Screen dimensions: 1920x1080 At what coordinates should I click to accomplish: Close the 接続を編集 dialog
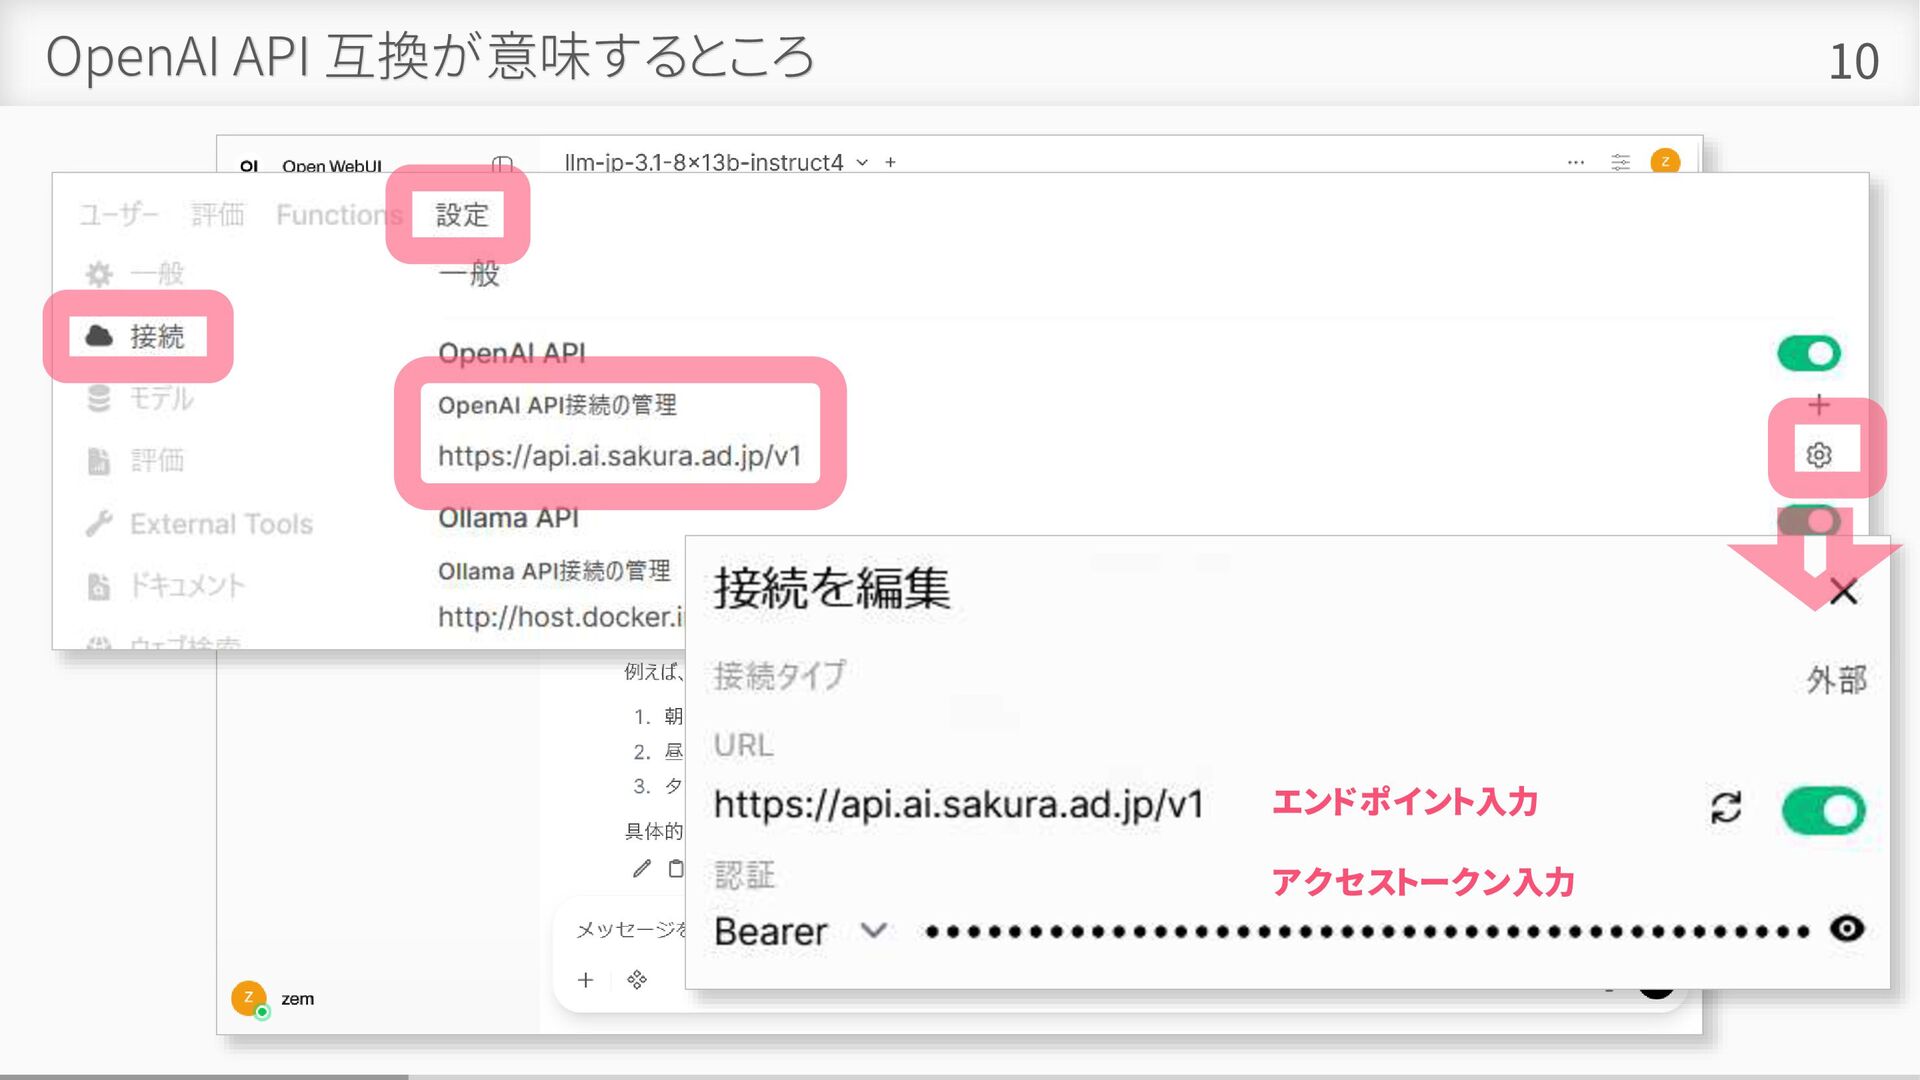coord(1843,592)
